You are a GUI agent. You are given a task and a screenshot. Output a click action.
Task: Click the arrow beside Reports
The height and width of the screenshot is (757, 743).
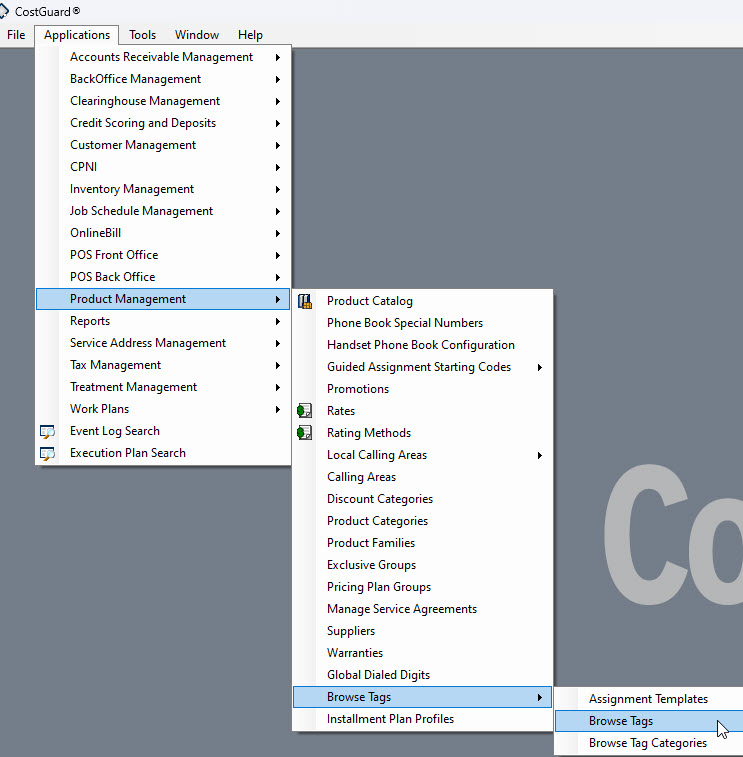(x=278, y=322)
